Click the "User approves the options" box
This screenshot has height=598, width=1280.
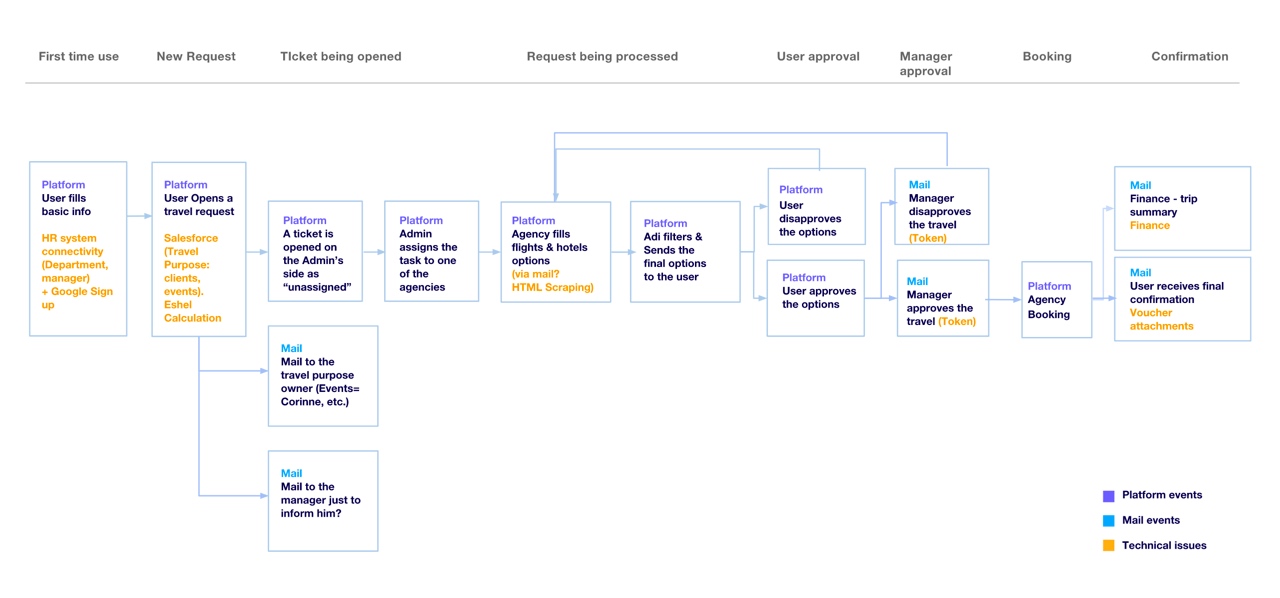tap(816, 298)
